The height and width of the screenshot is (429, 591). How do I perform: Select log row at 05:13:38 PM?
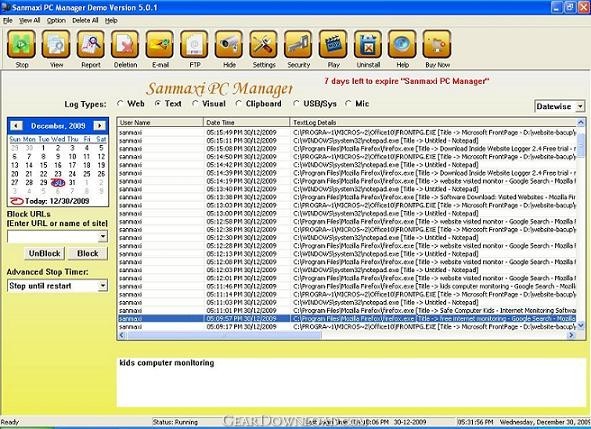pyautogui.click(x=347, y=197)
